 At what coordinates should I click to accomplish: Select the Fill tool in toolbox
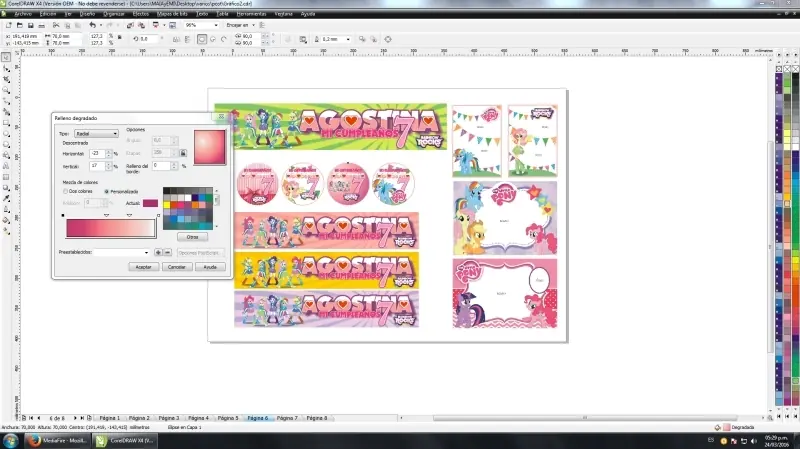point(6,220)
